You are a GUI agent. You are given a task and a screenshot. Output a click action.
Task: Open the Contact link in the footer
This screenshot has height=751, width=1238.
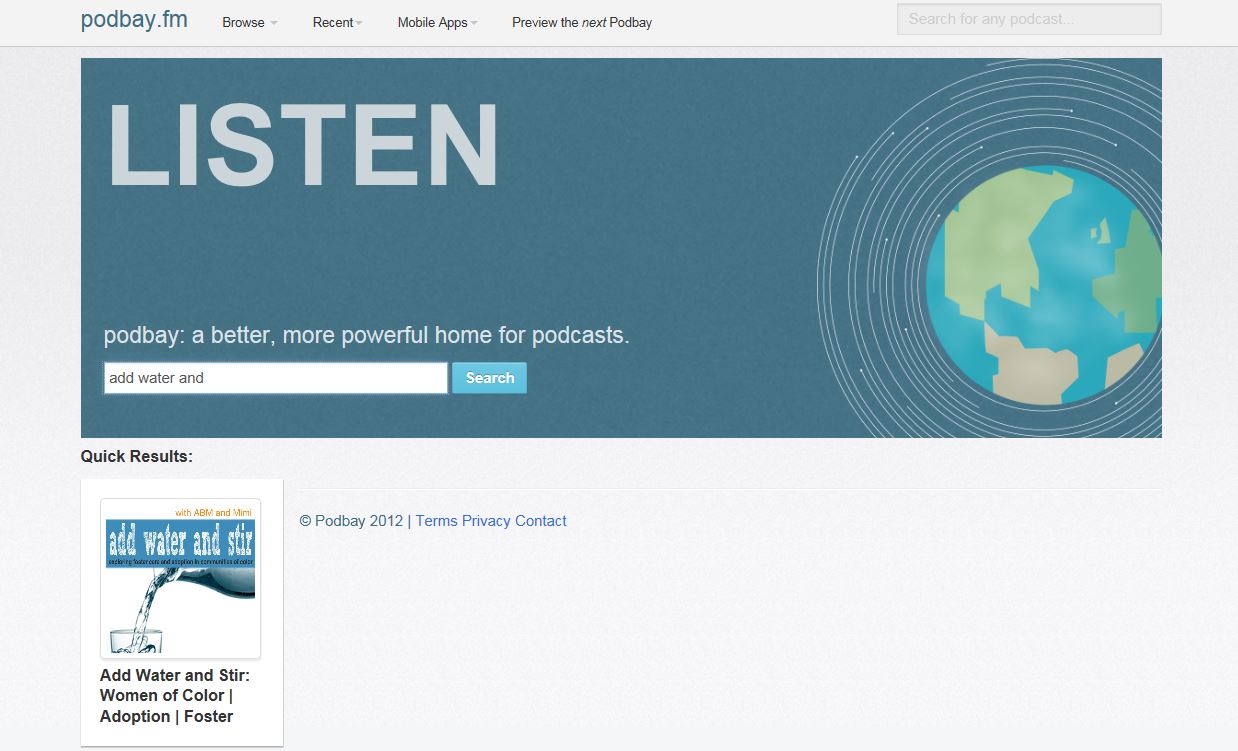[541, 521]
